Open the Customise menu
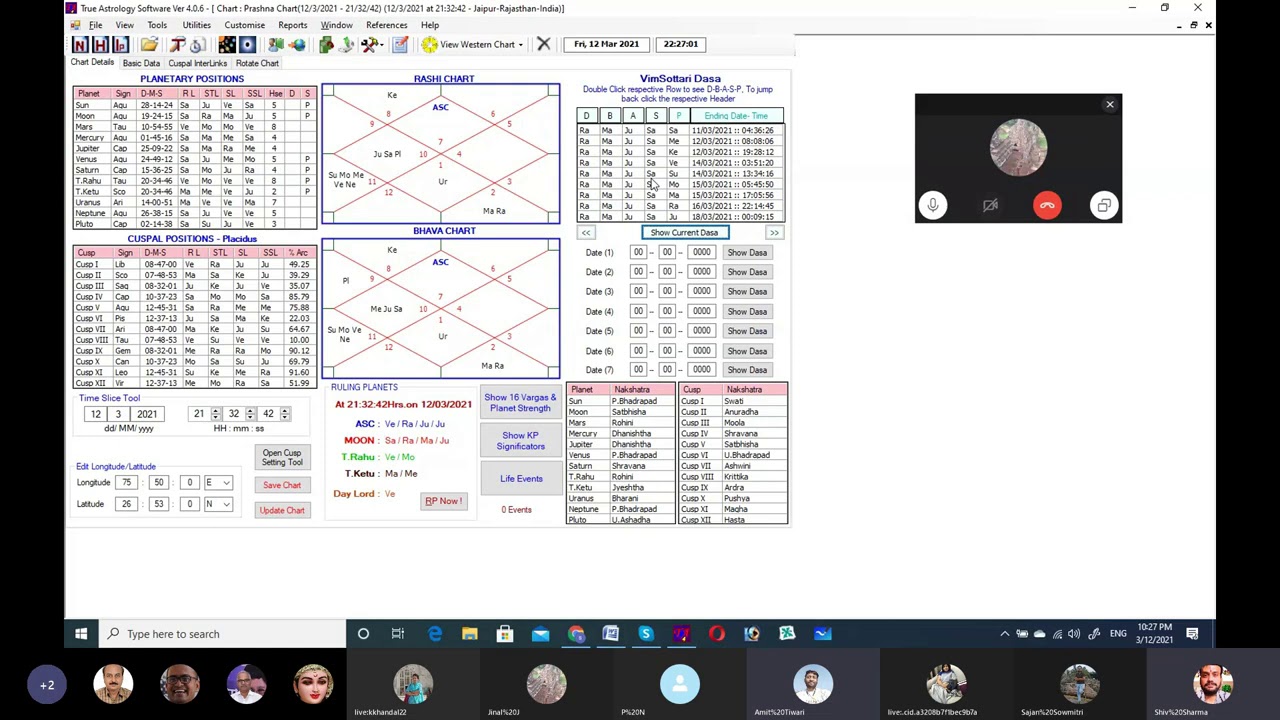 [x=245, y=25]
